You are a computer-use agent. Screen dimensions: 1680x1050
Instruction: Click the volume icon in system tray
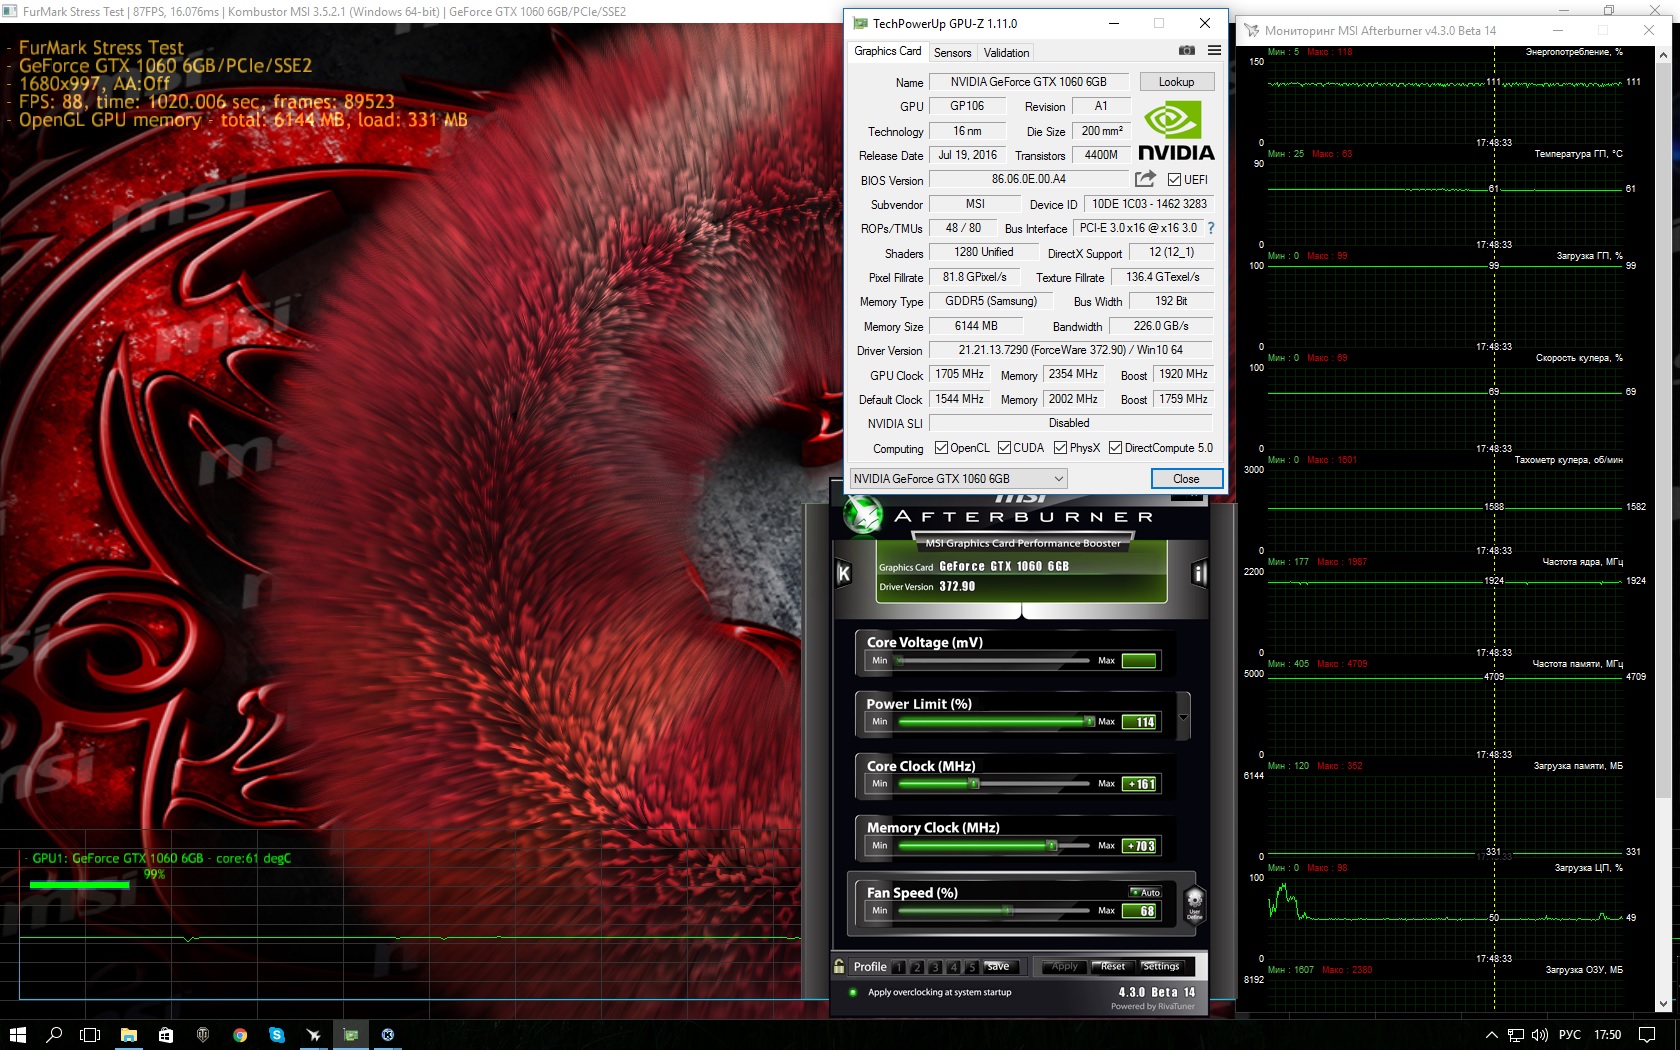[1539, 1035]
